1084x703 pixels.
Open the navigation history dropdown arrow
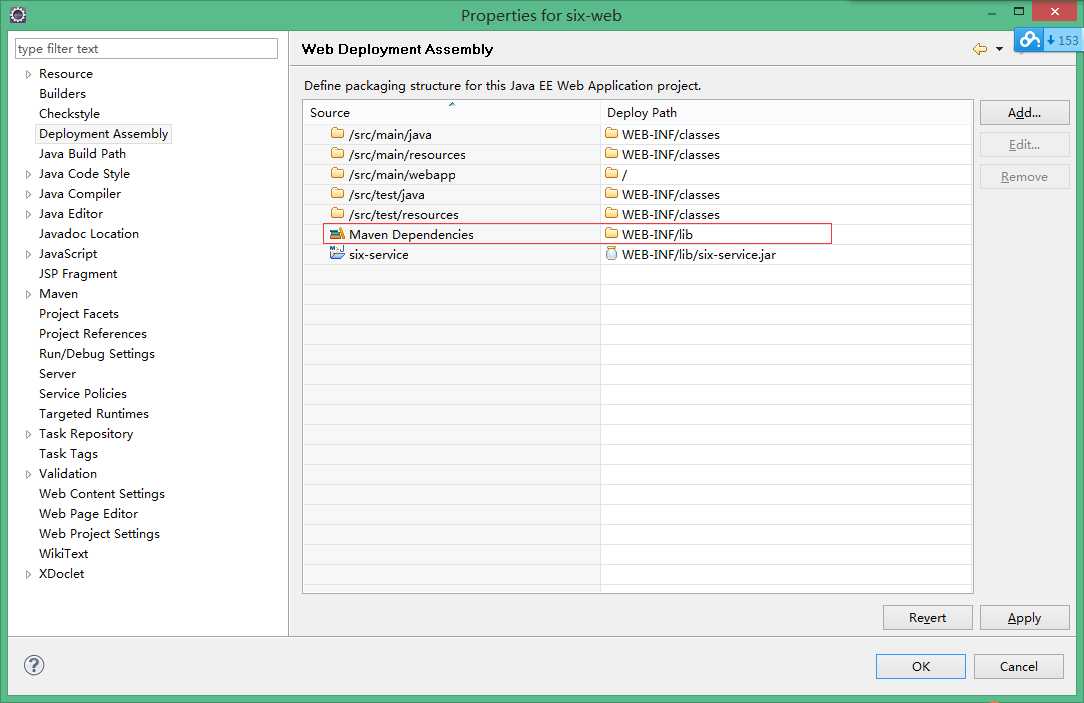[x=999, y=49]
